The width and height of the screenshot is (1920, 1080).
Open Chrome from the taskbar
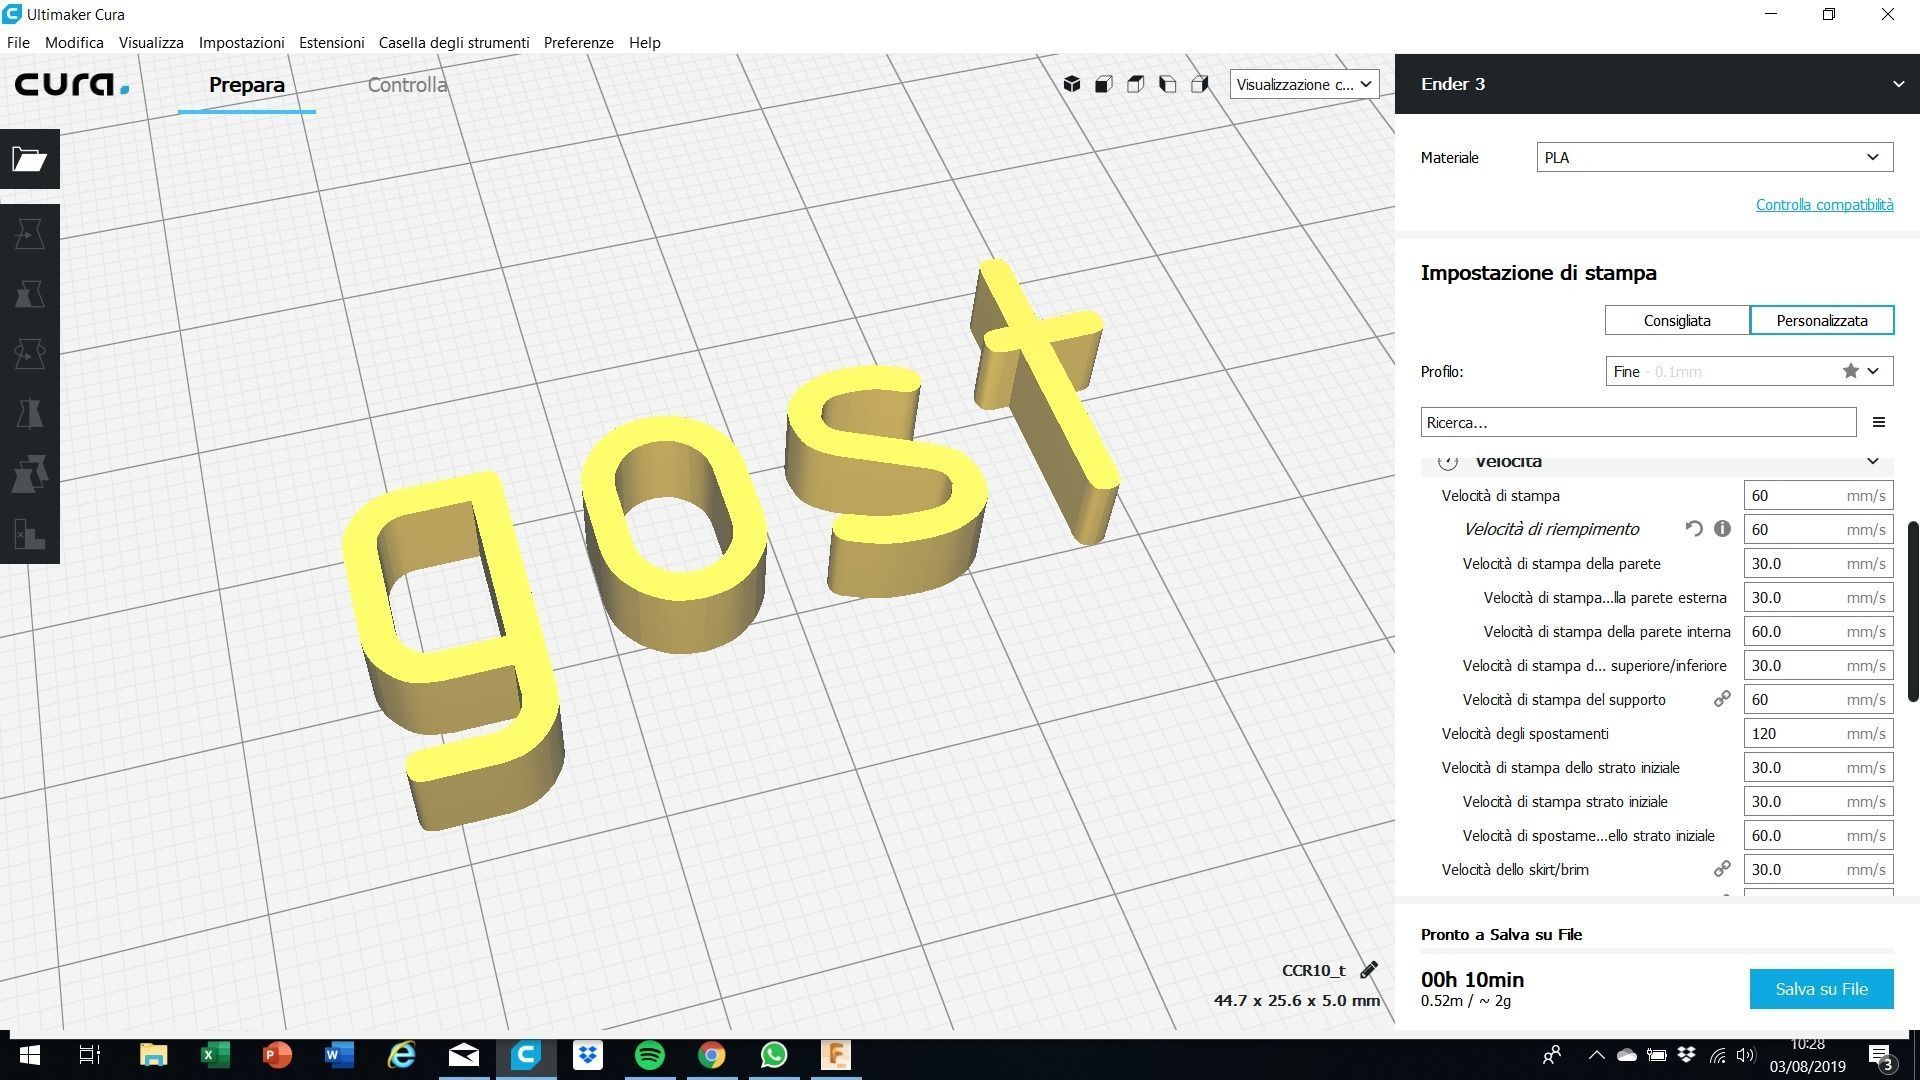pyautogui.click(x=712, y=1055)
